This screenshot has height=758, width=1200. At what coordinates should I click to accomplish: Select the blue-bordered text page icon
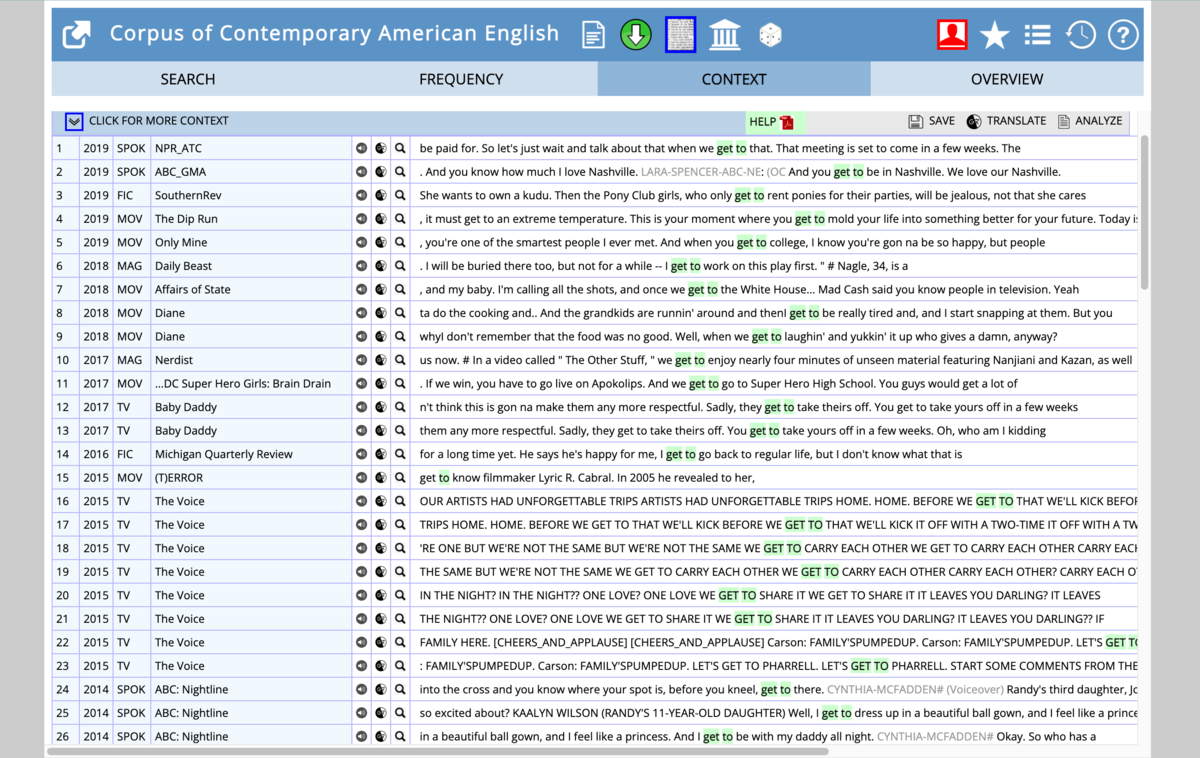(680, 35)
